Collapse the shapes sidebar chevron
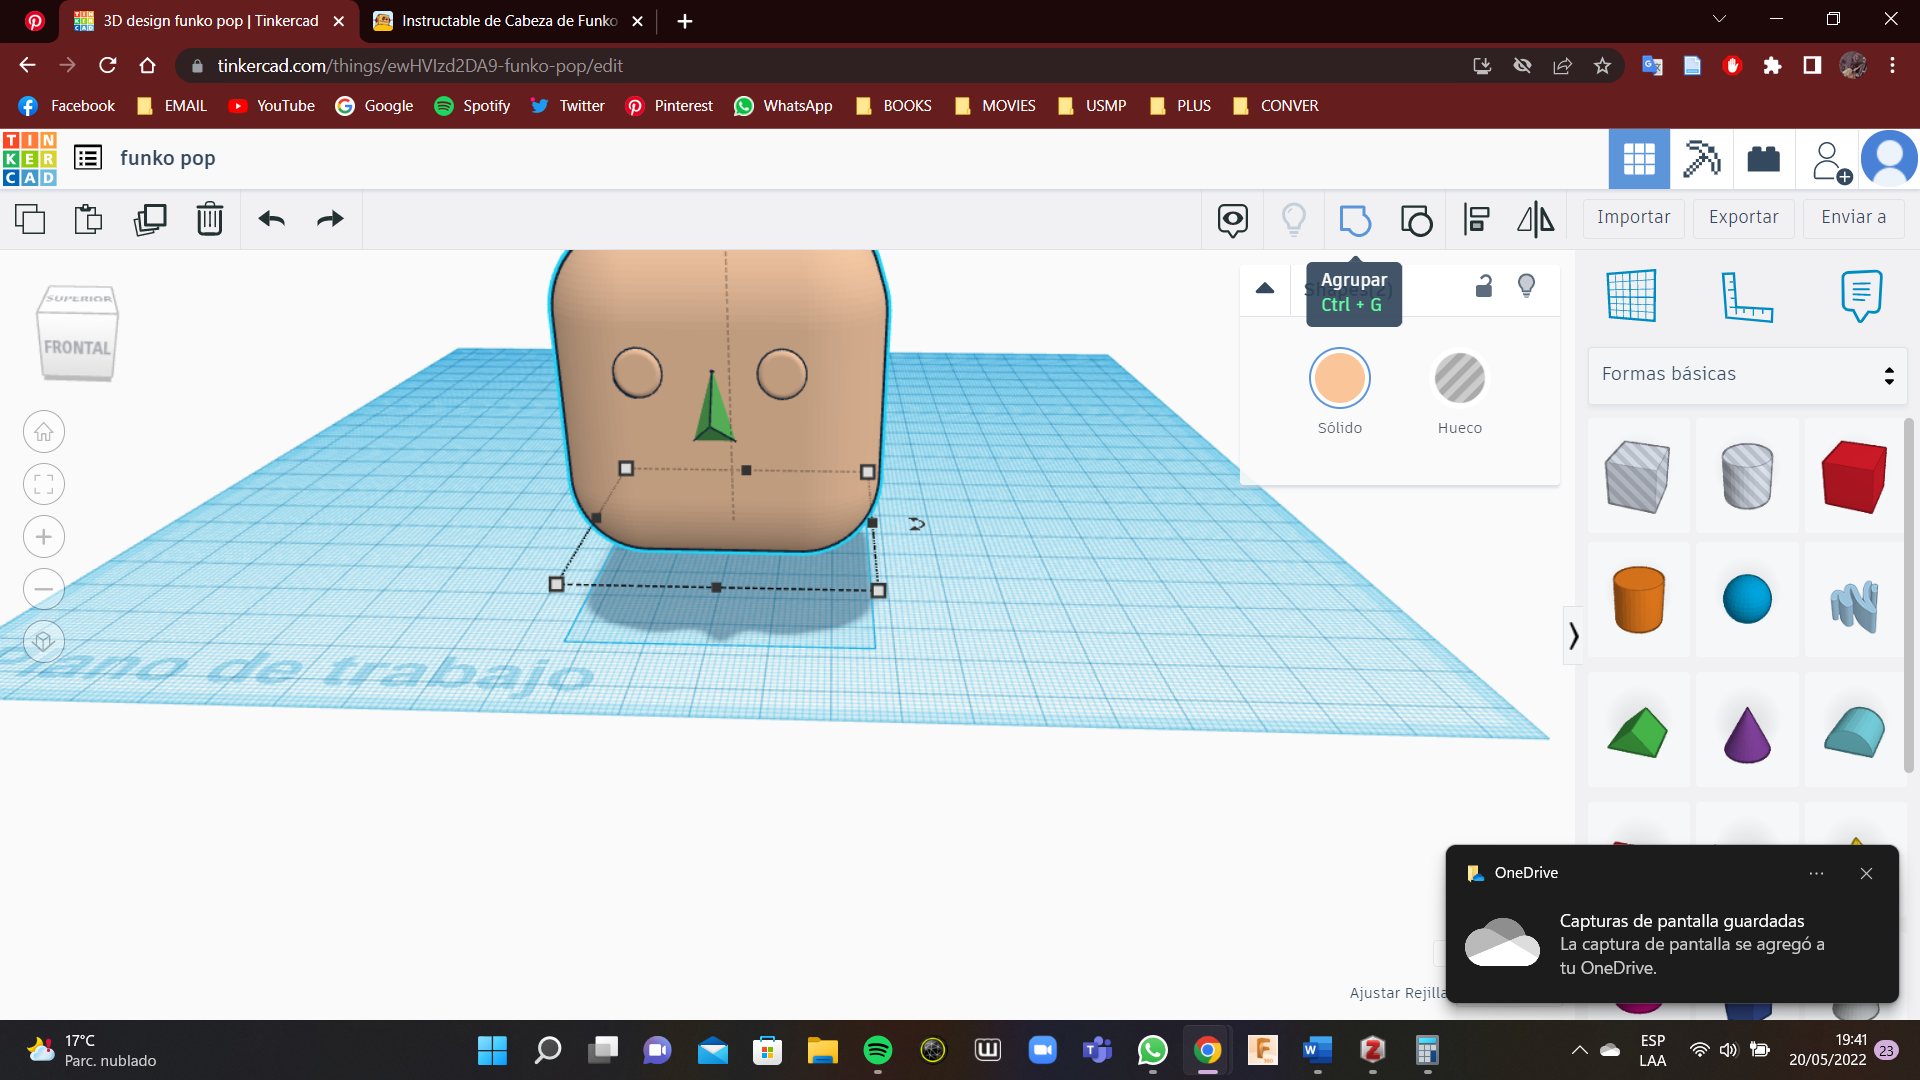The image size is (1920, 1080). click(1574, 636)
